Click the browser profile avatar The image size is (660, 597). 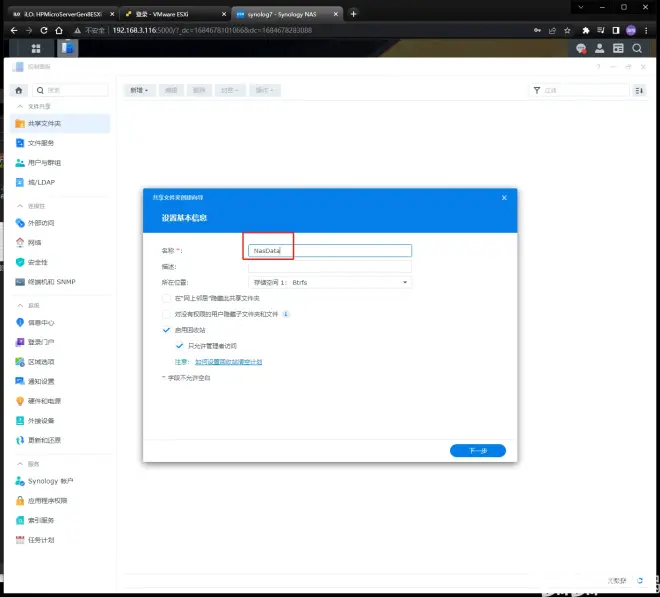631,30
